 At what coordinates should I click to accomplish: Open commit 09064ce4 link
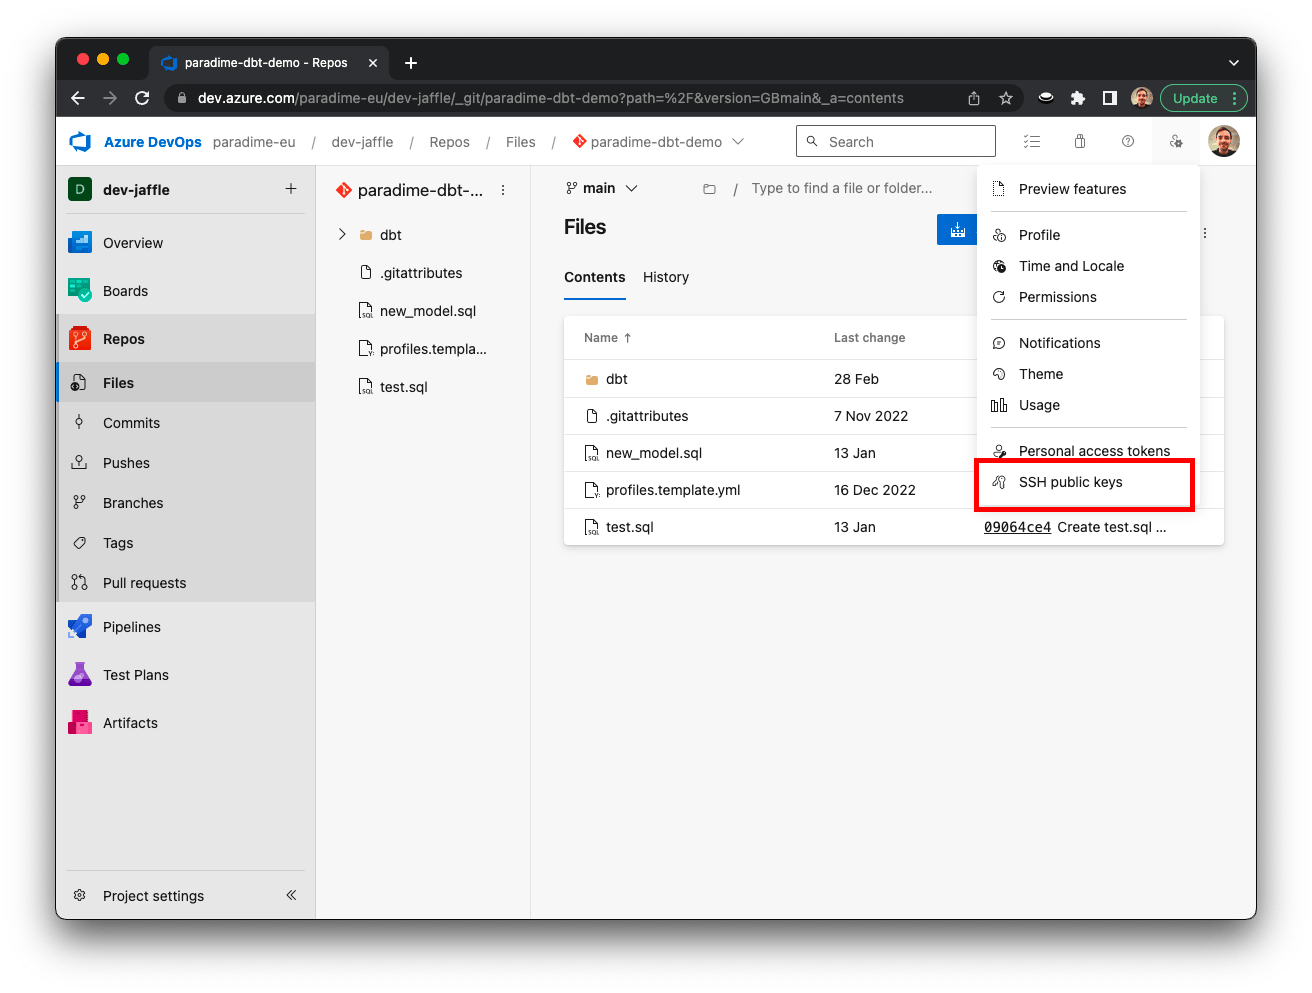point(1017,527)
